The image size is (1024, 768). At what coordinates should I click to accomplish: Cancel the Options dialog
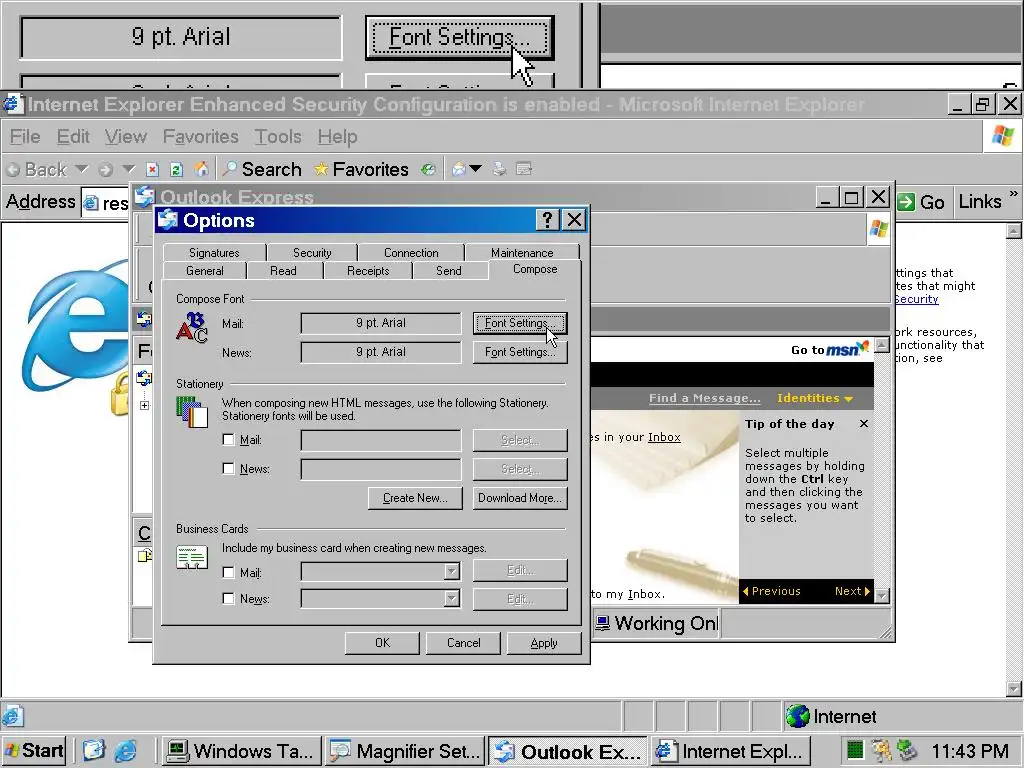click(x=463, y=643)
